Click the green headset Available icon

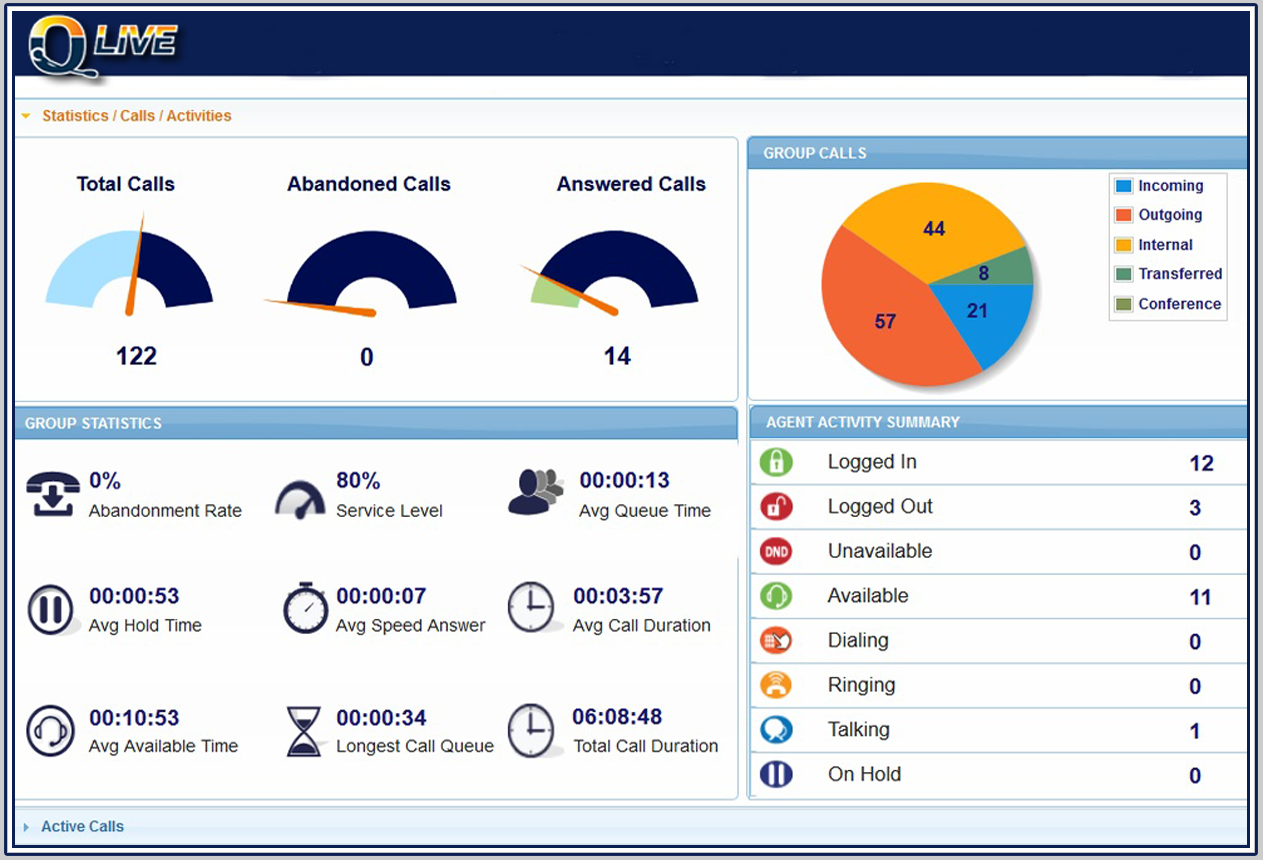[776, 596]
